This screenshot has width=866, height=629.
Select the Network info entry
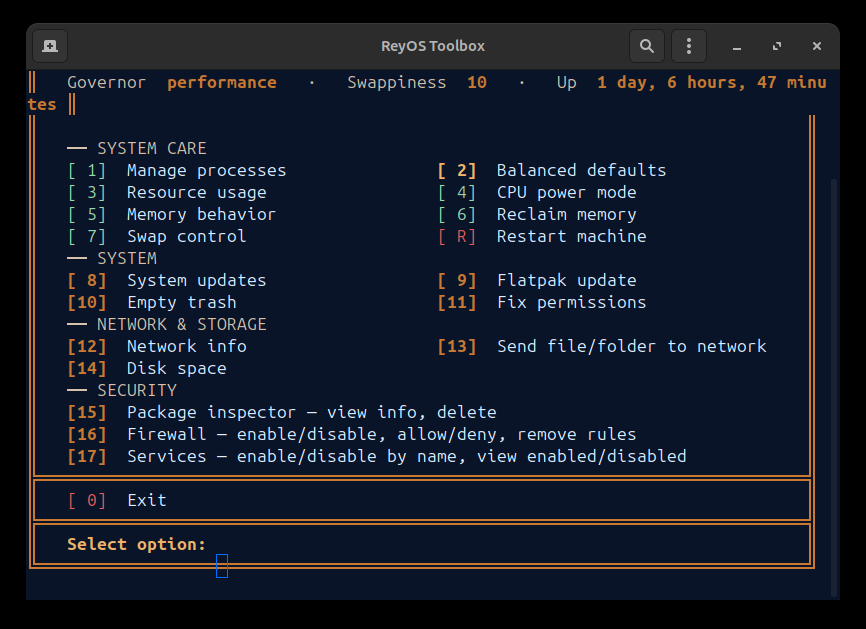coord(157,346)
